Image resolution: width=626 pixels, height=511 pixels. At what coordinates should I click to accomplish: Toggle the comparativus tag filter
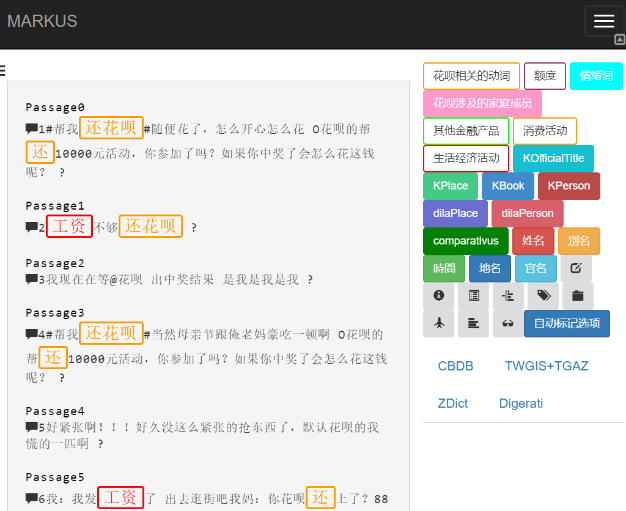click(x=465, y=241)
